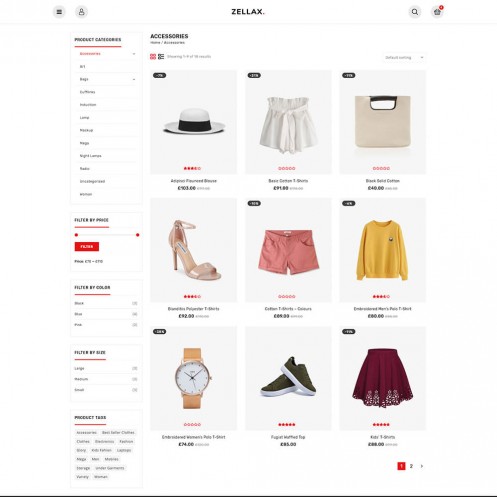
Task: Select the Pink color filter
Action: click(x=78, y=325)
